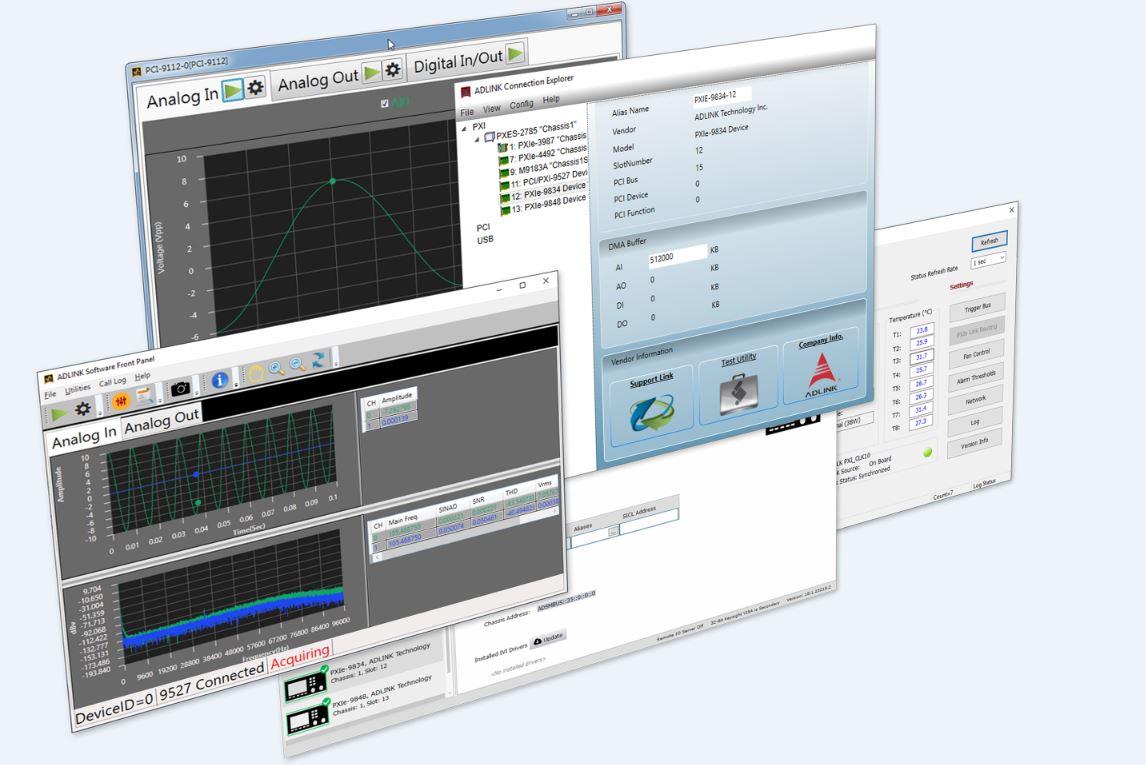The width and height of the screenshot is (1146, 765).
Task: Start Analog Out with green play in PCI-9112
Action: click(x=372, y=72)
